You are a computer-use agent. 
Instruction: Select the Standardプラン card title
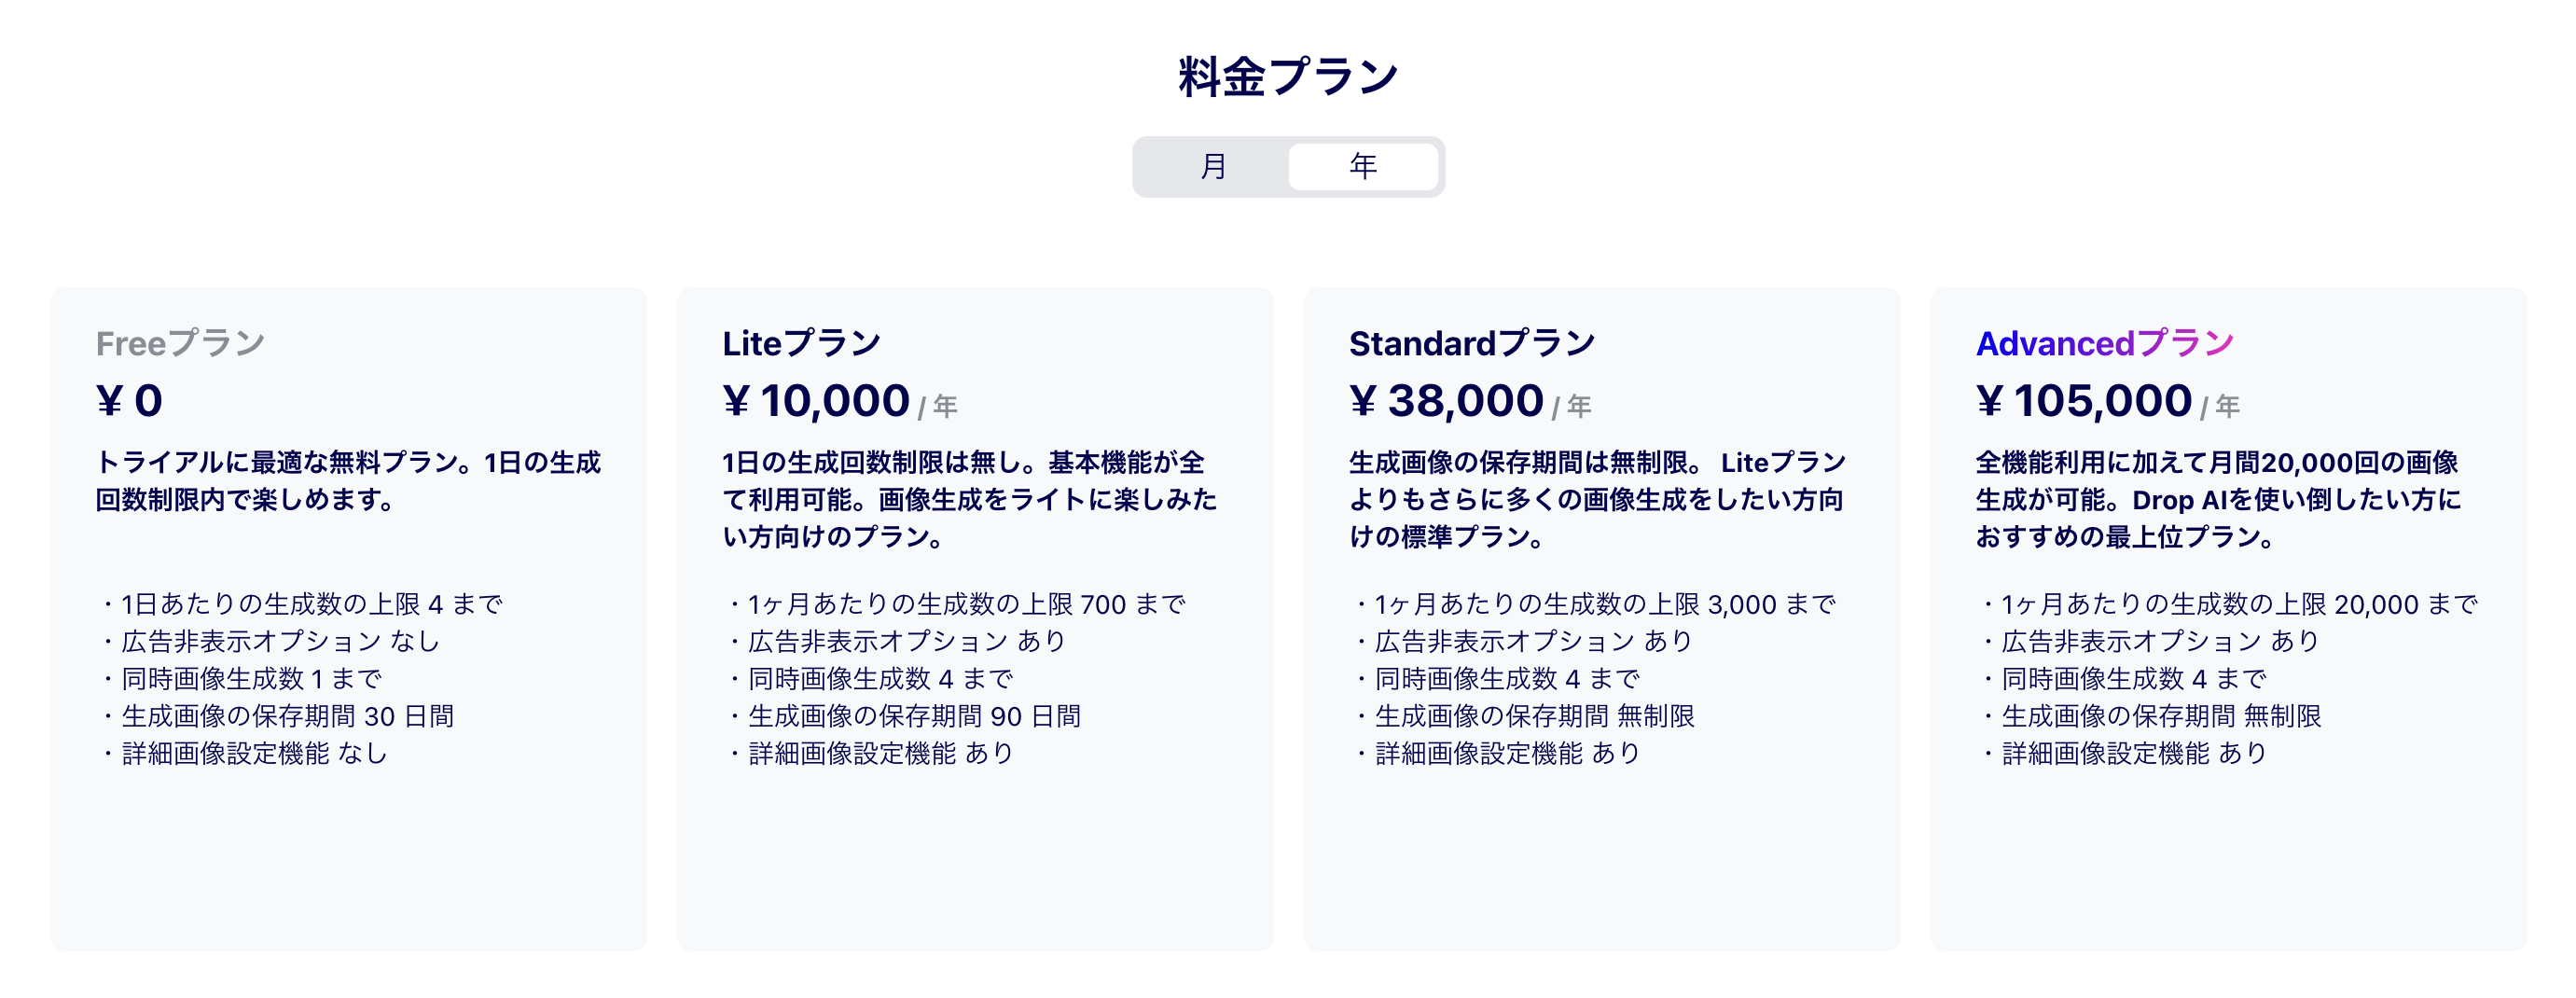tap(1472, 343)
